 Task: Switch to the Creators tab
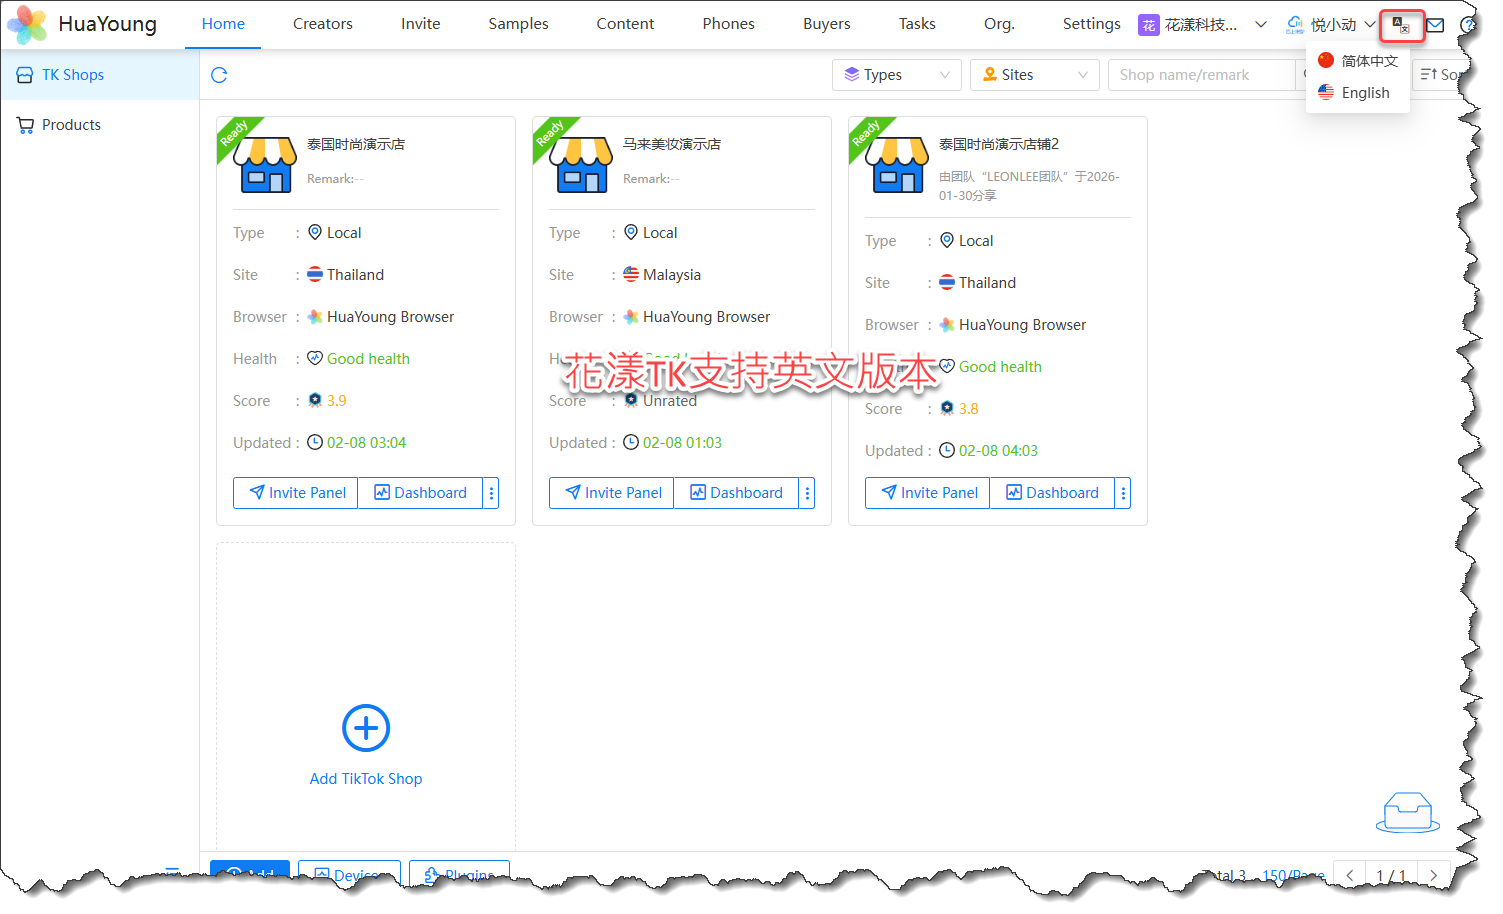click(x=322, y=24)
